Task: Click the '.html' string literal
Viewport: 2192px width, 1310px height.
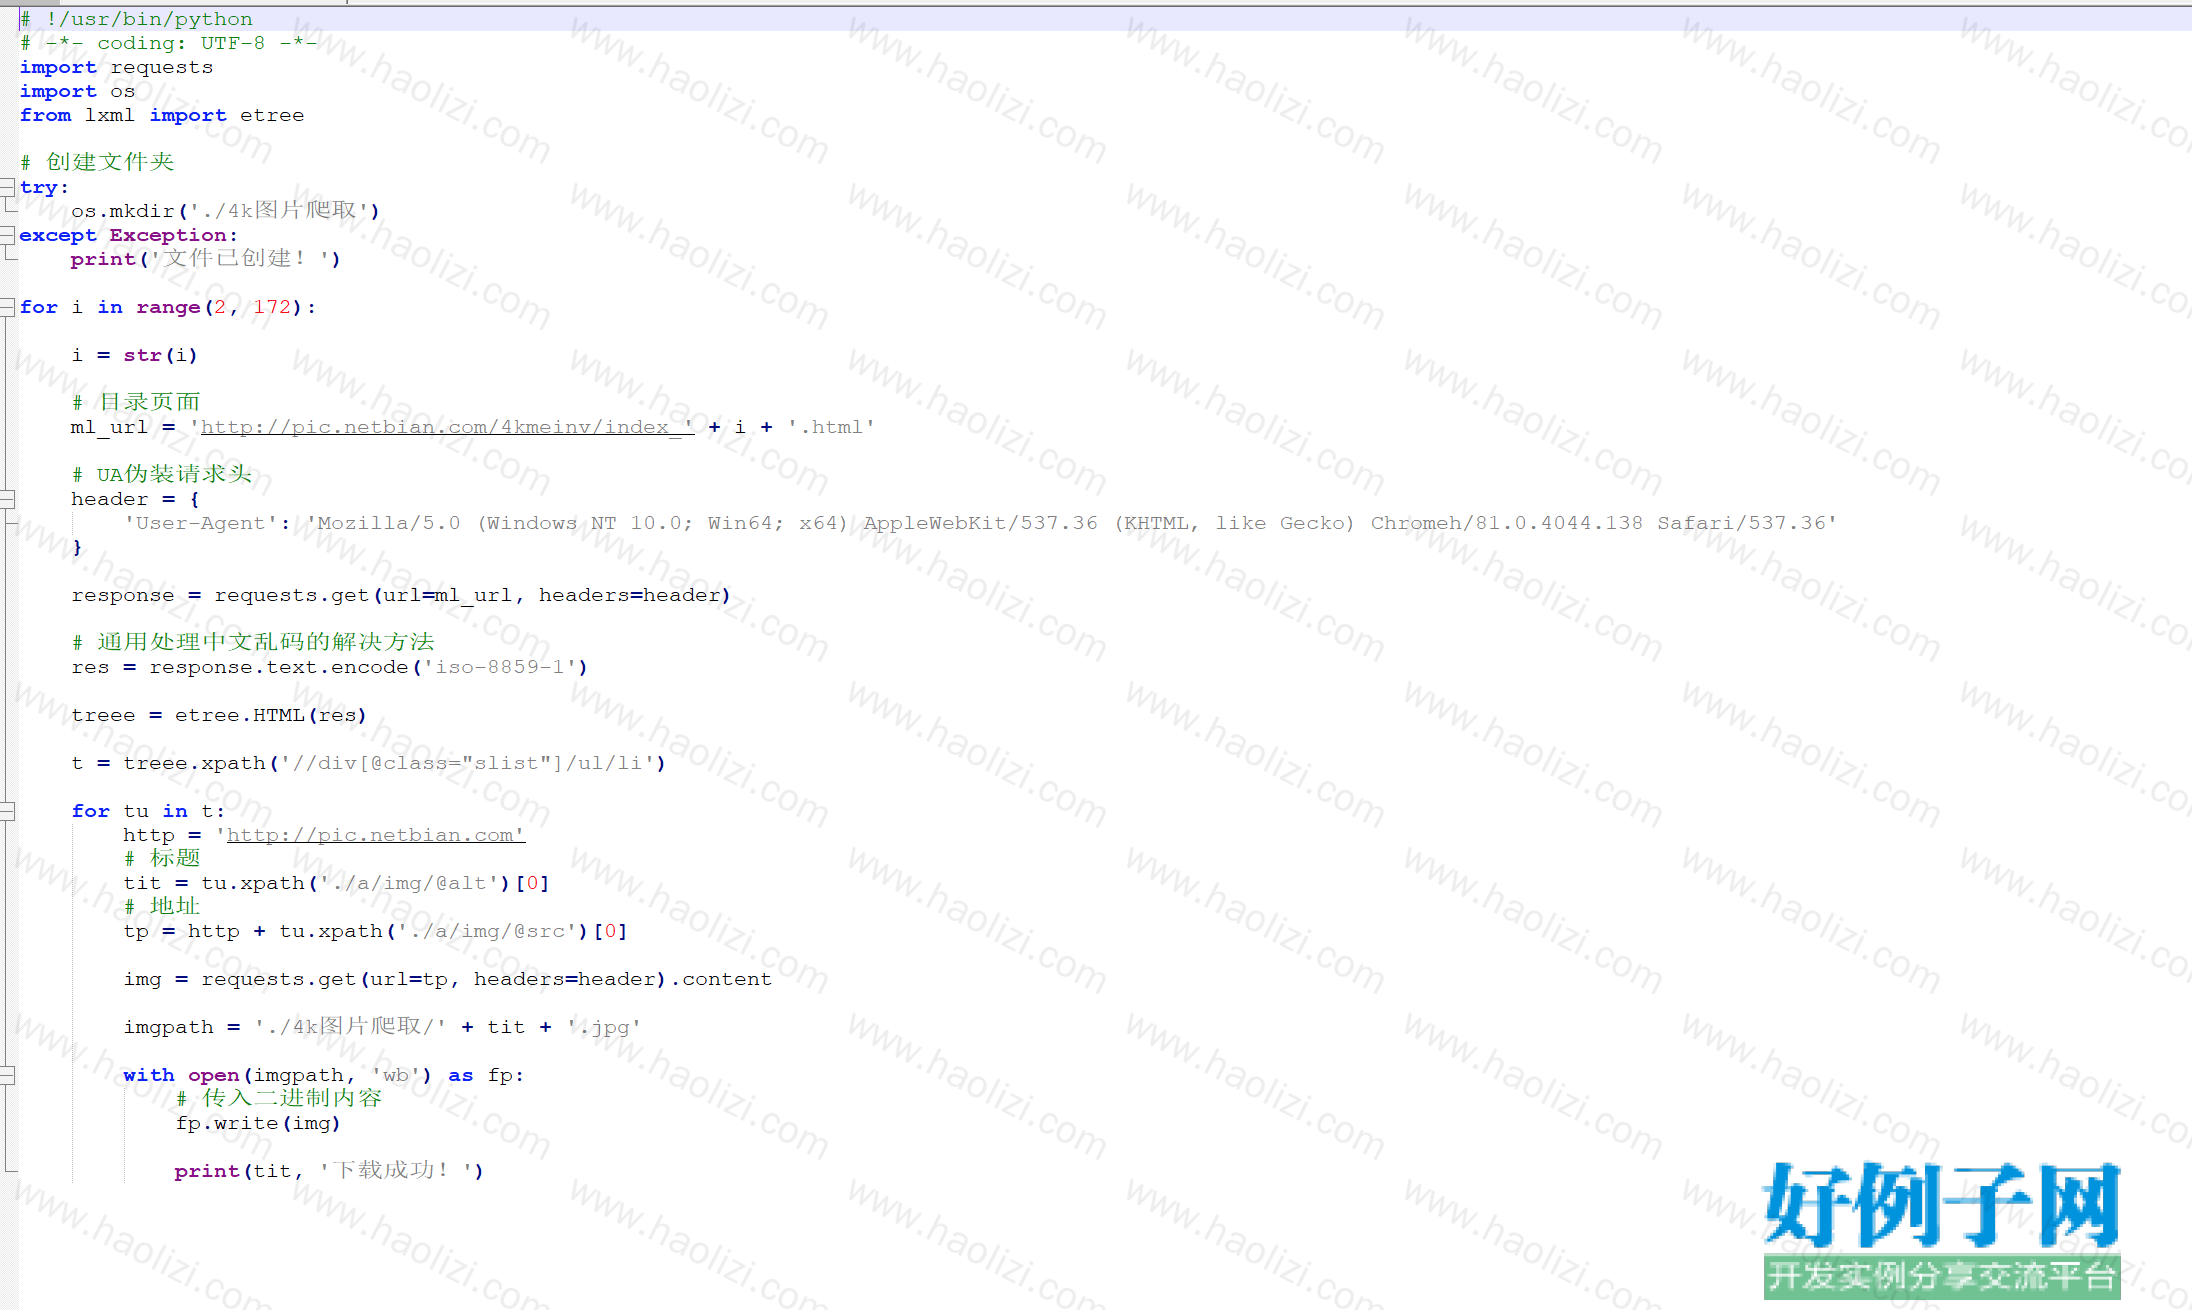Action: click(x=831, y=427)
